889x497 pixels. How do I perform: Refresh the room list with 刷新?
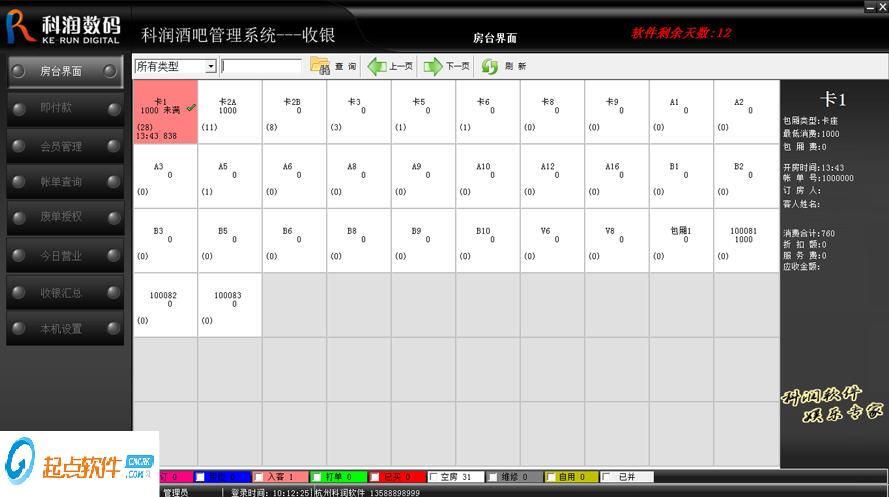point(504,66)
